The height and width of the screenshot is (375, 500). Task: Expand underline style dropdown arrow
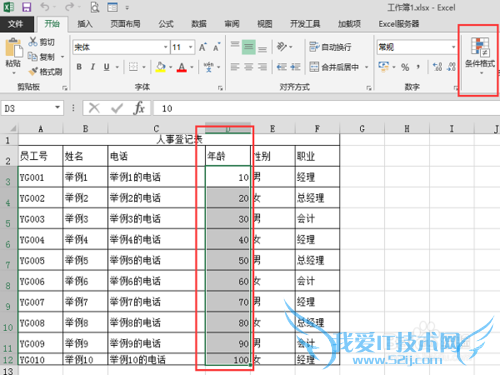[117, 67]
